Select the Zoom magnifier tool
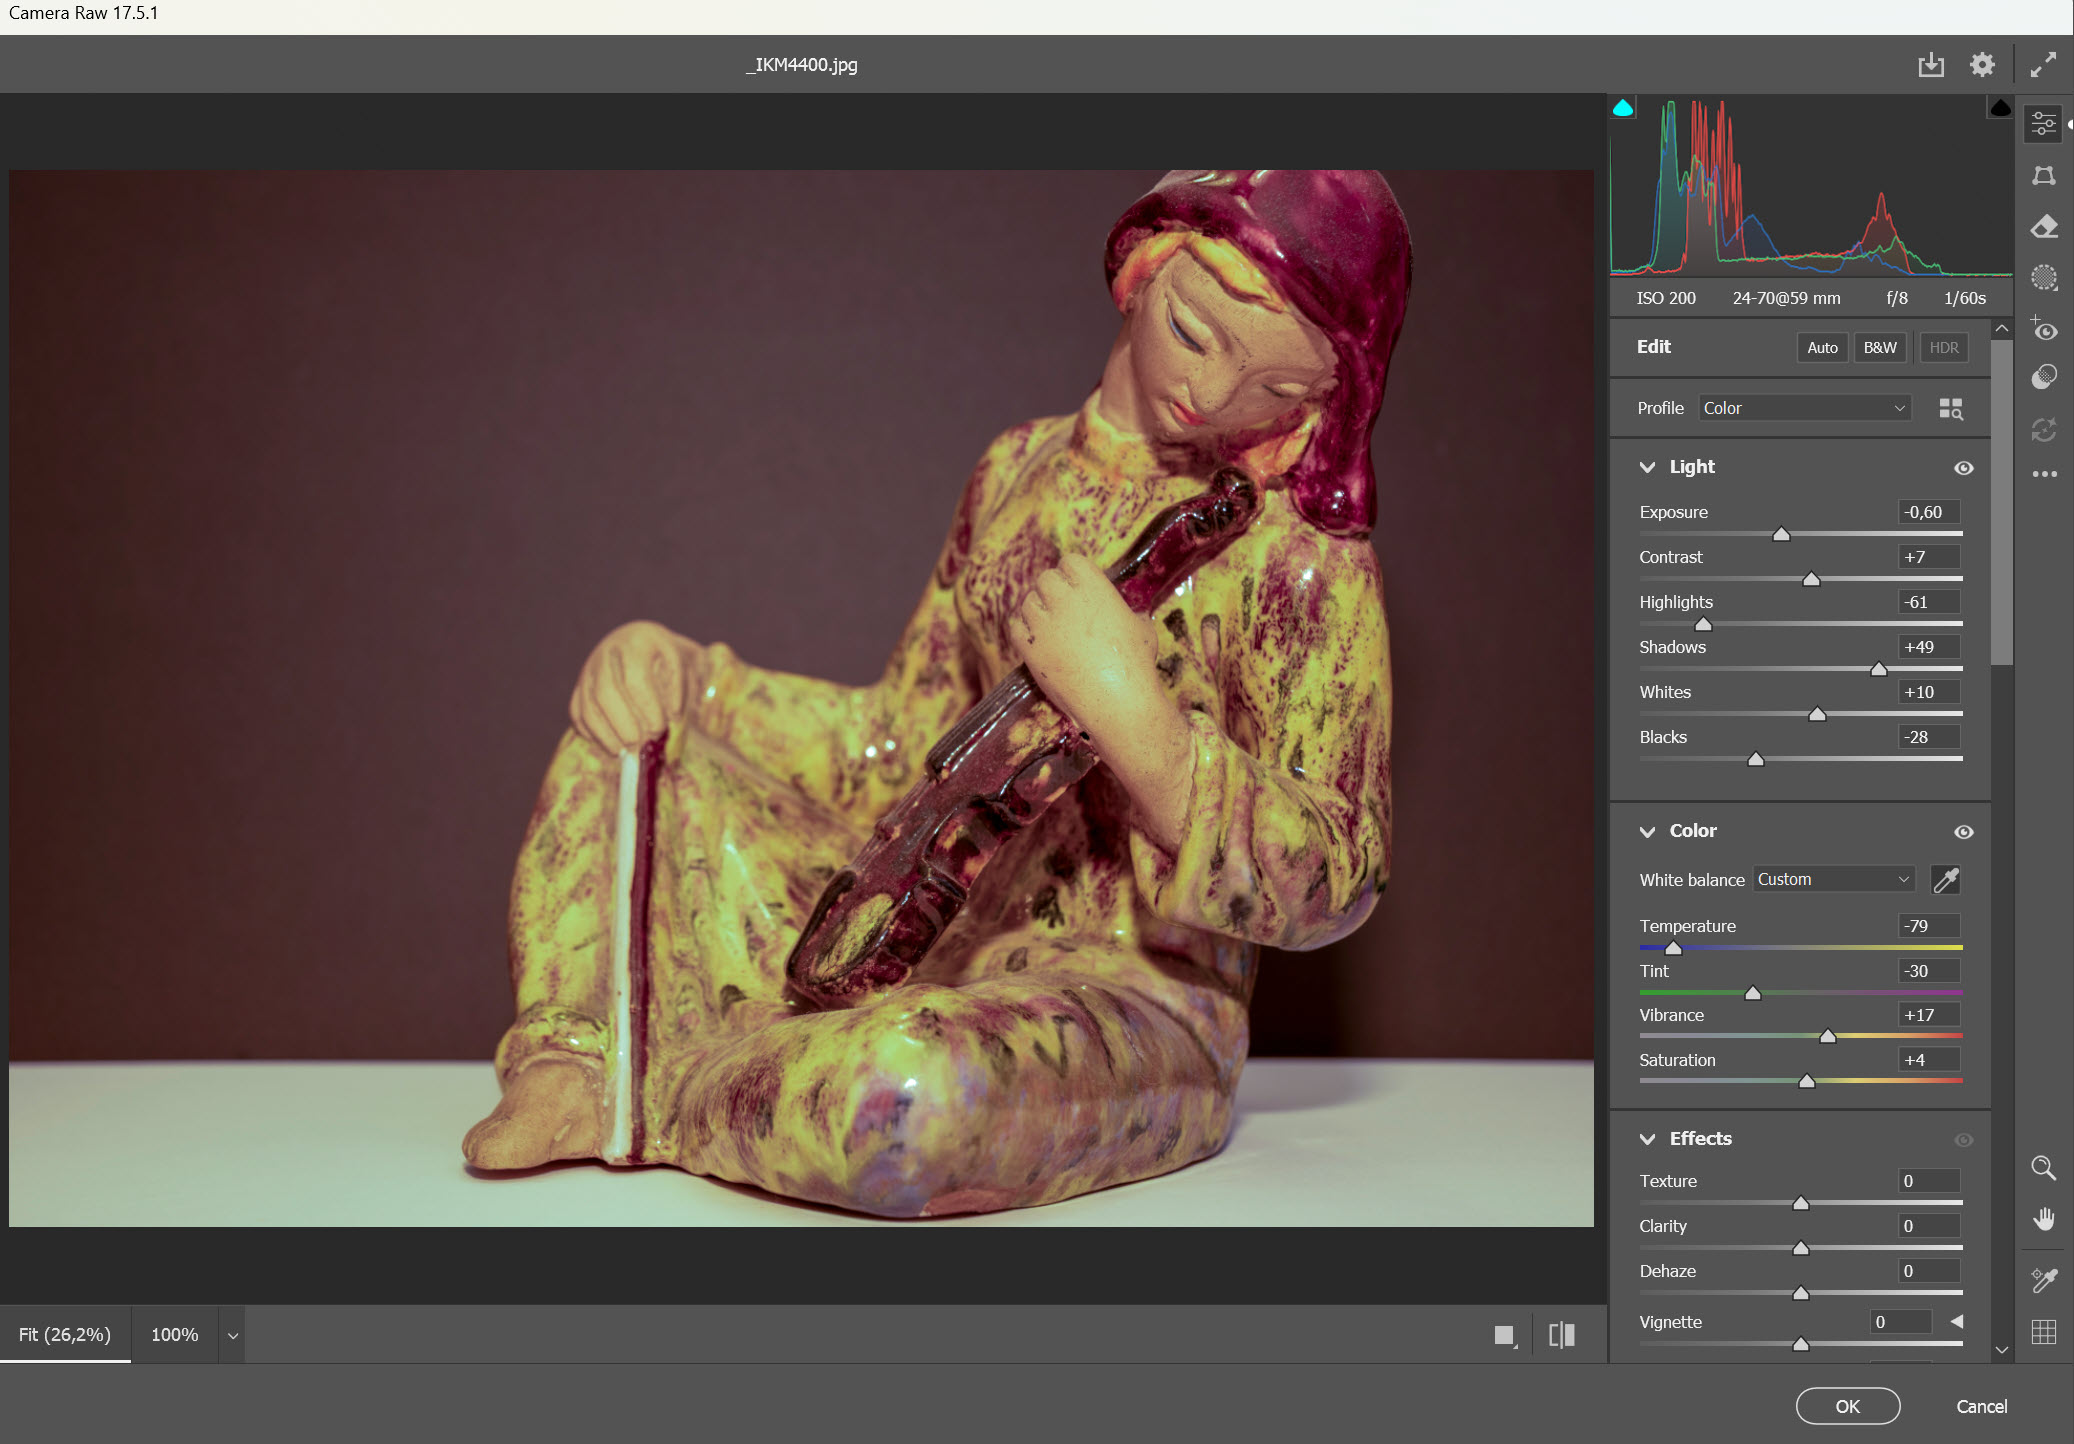Image resolution: width=2074 pixels, height=1444 pixels. pyautogui.click(x=2044, y=1168)
